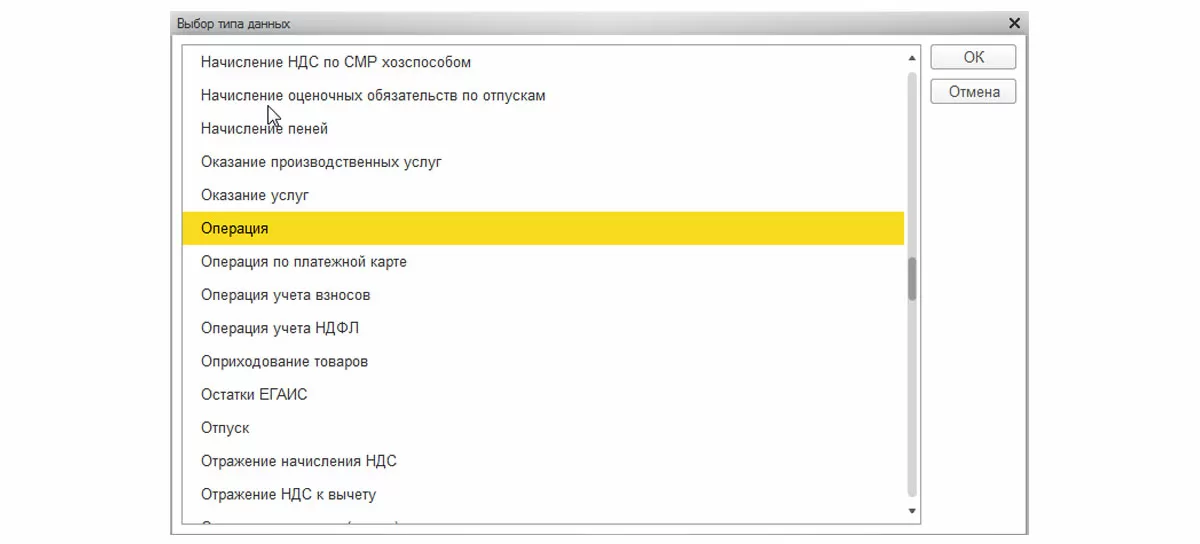Select Отражение НДС к вычету

(288, 494)
